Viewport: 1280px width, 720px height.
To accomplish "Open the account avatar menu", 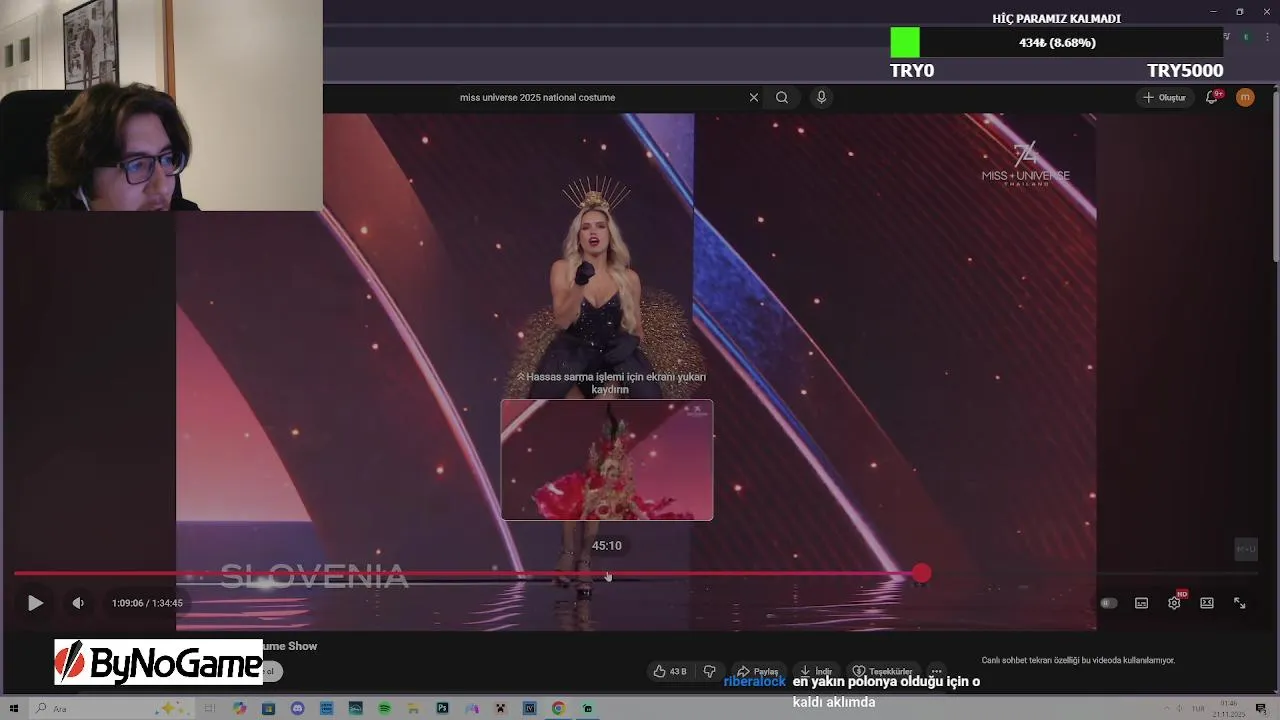I will coord(1245,97).
